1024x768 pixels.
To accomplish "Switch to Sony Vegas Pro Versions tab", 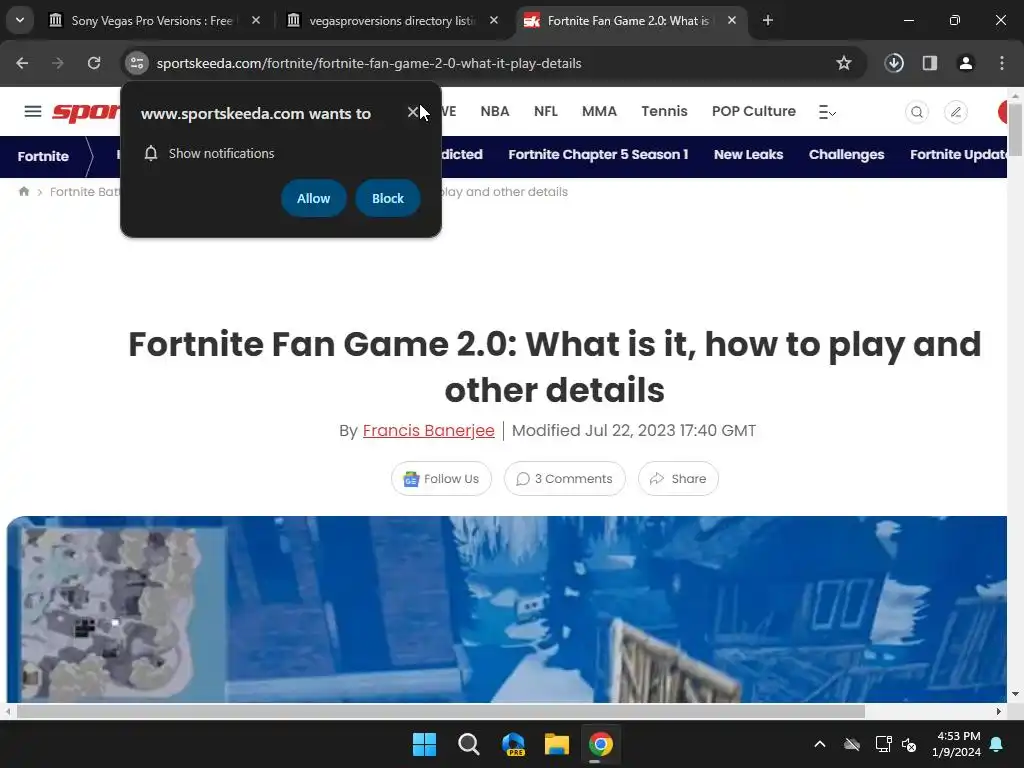I will pos(152,21).
